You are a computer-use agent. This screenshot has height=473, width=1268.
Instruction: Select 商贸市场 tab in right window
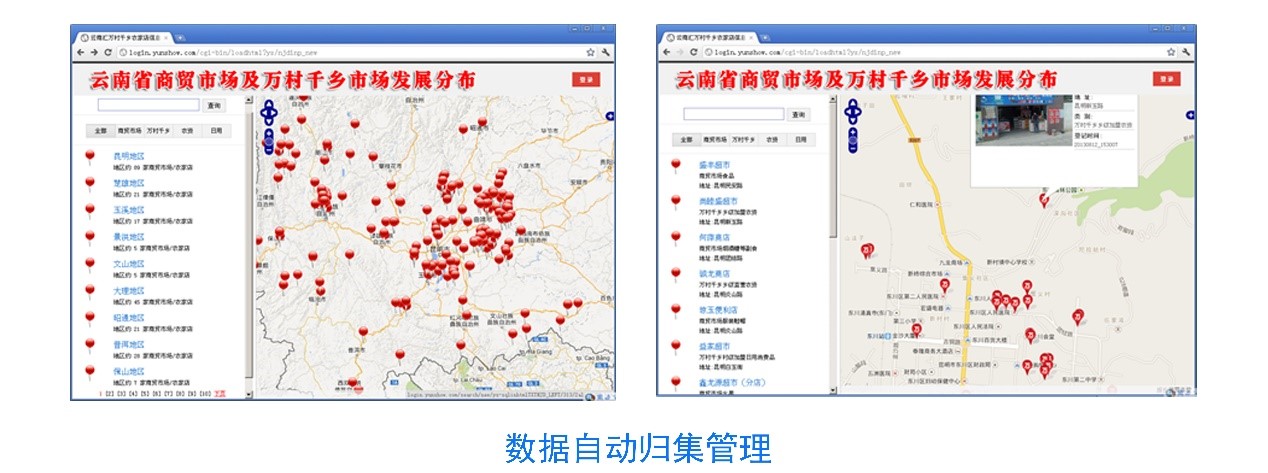click(x=714, y=140)
